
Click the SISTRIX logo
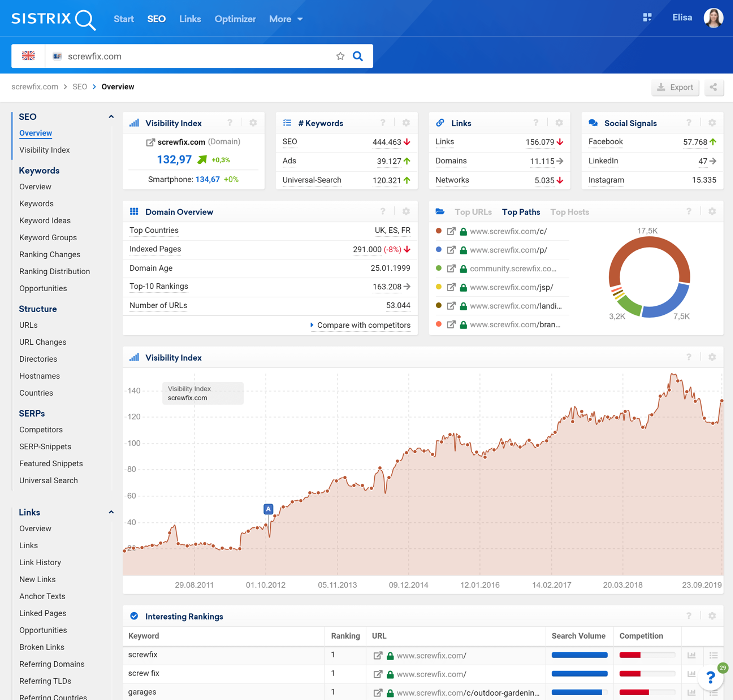click(x=54, y=20)
